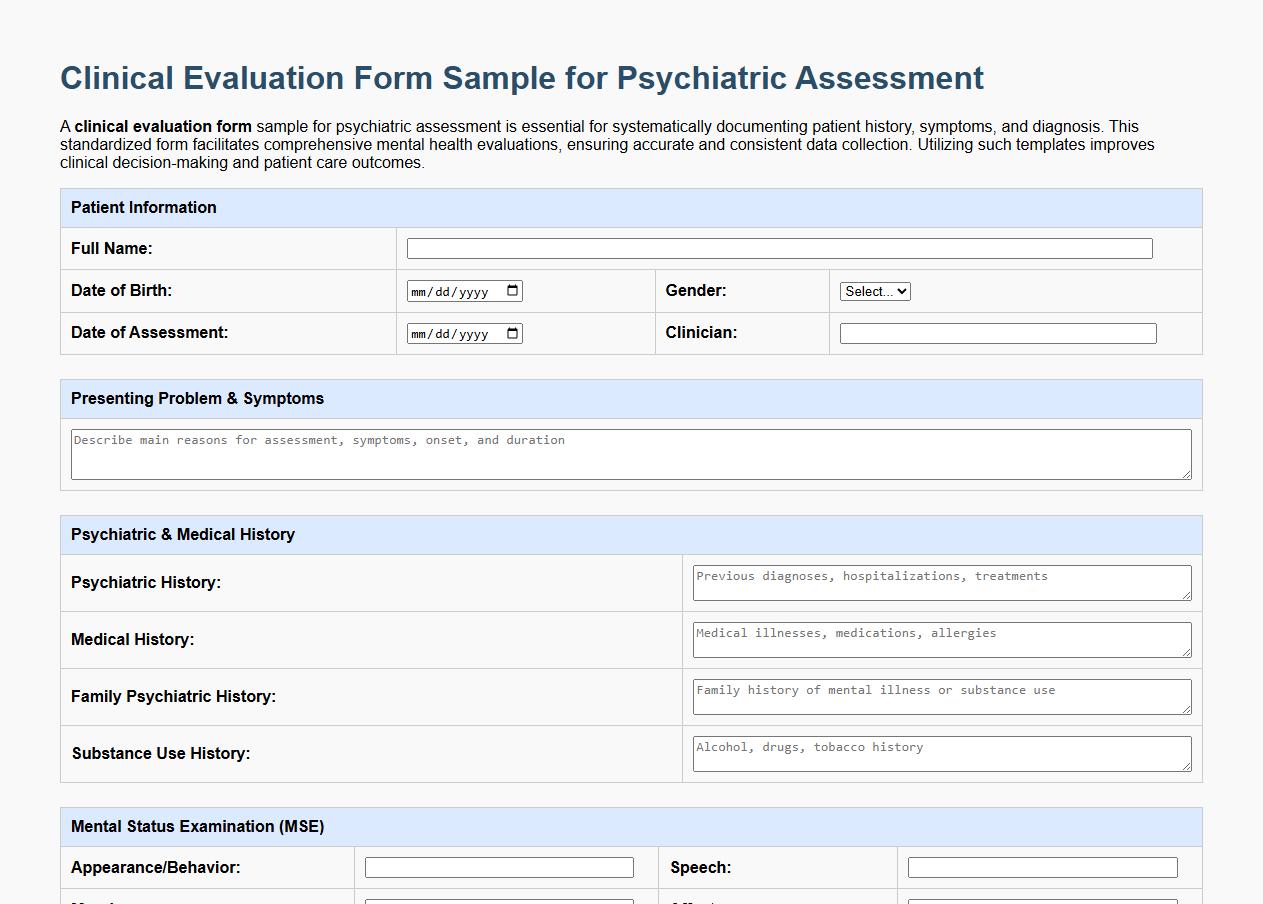Click the Appearance/Behavior input box

point(499,867)
